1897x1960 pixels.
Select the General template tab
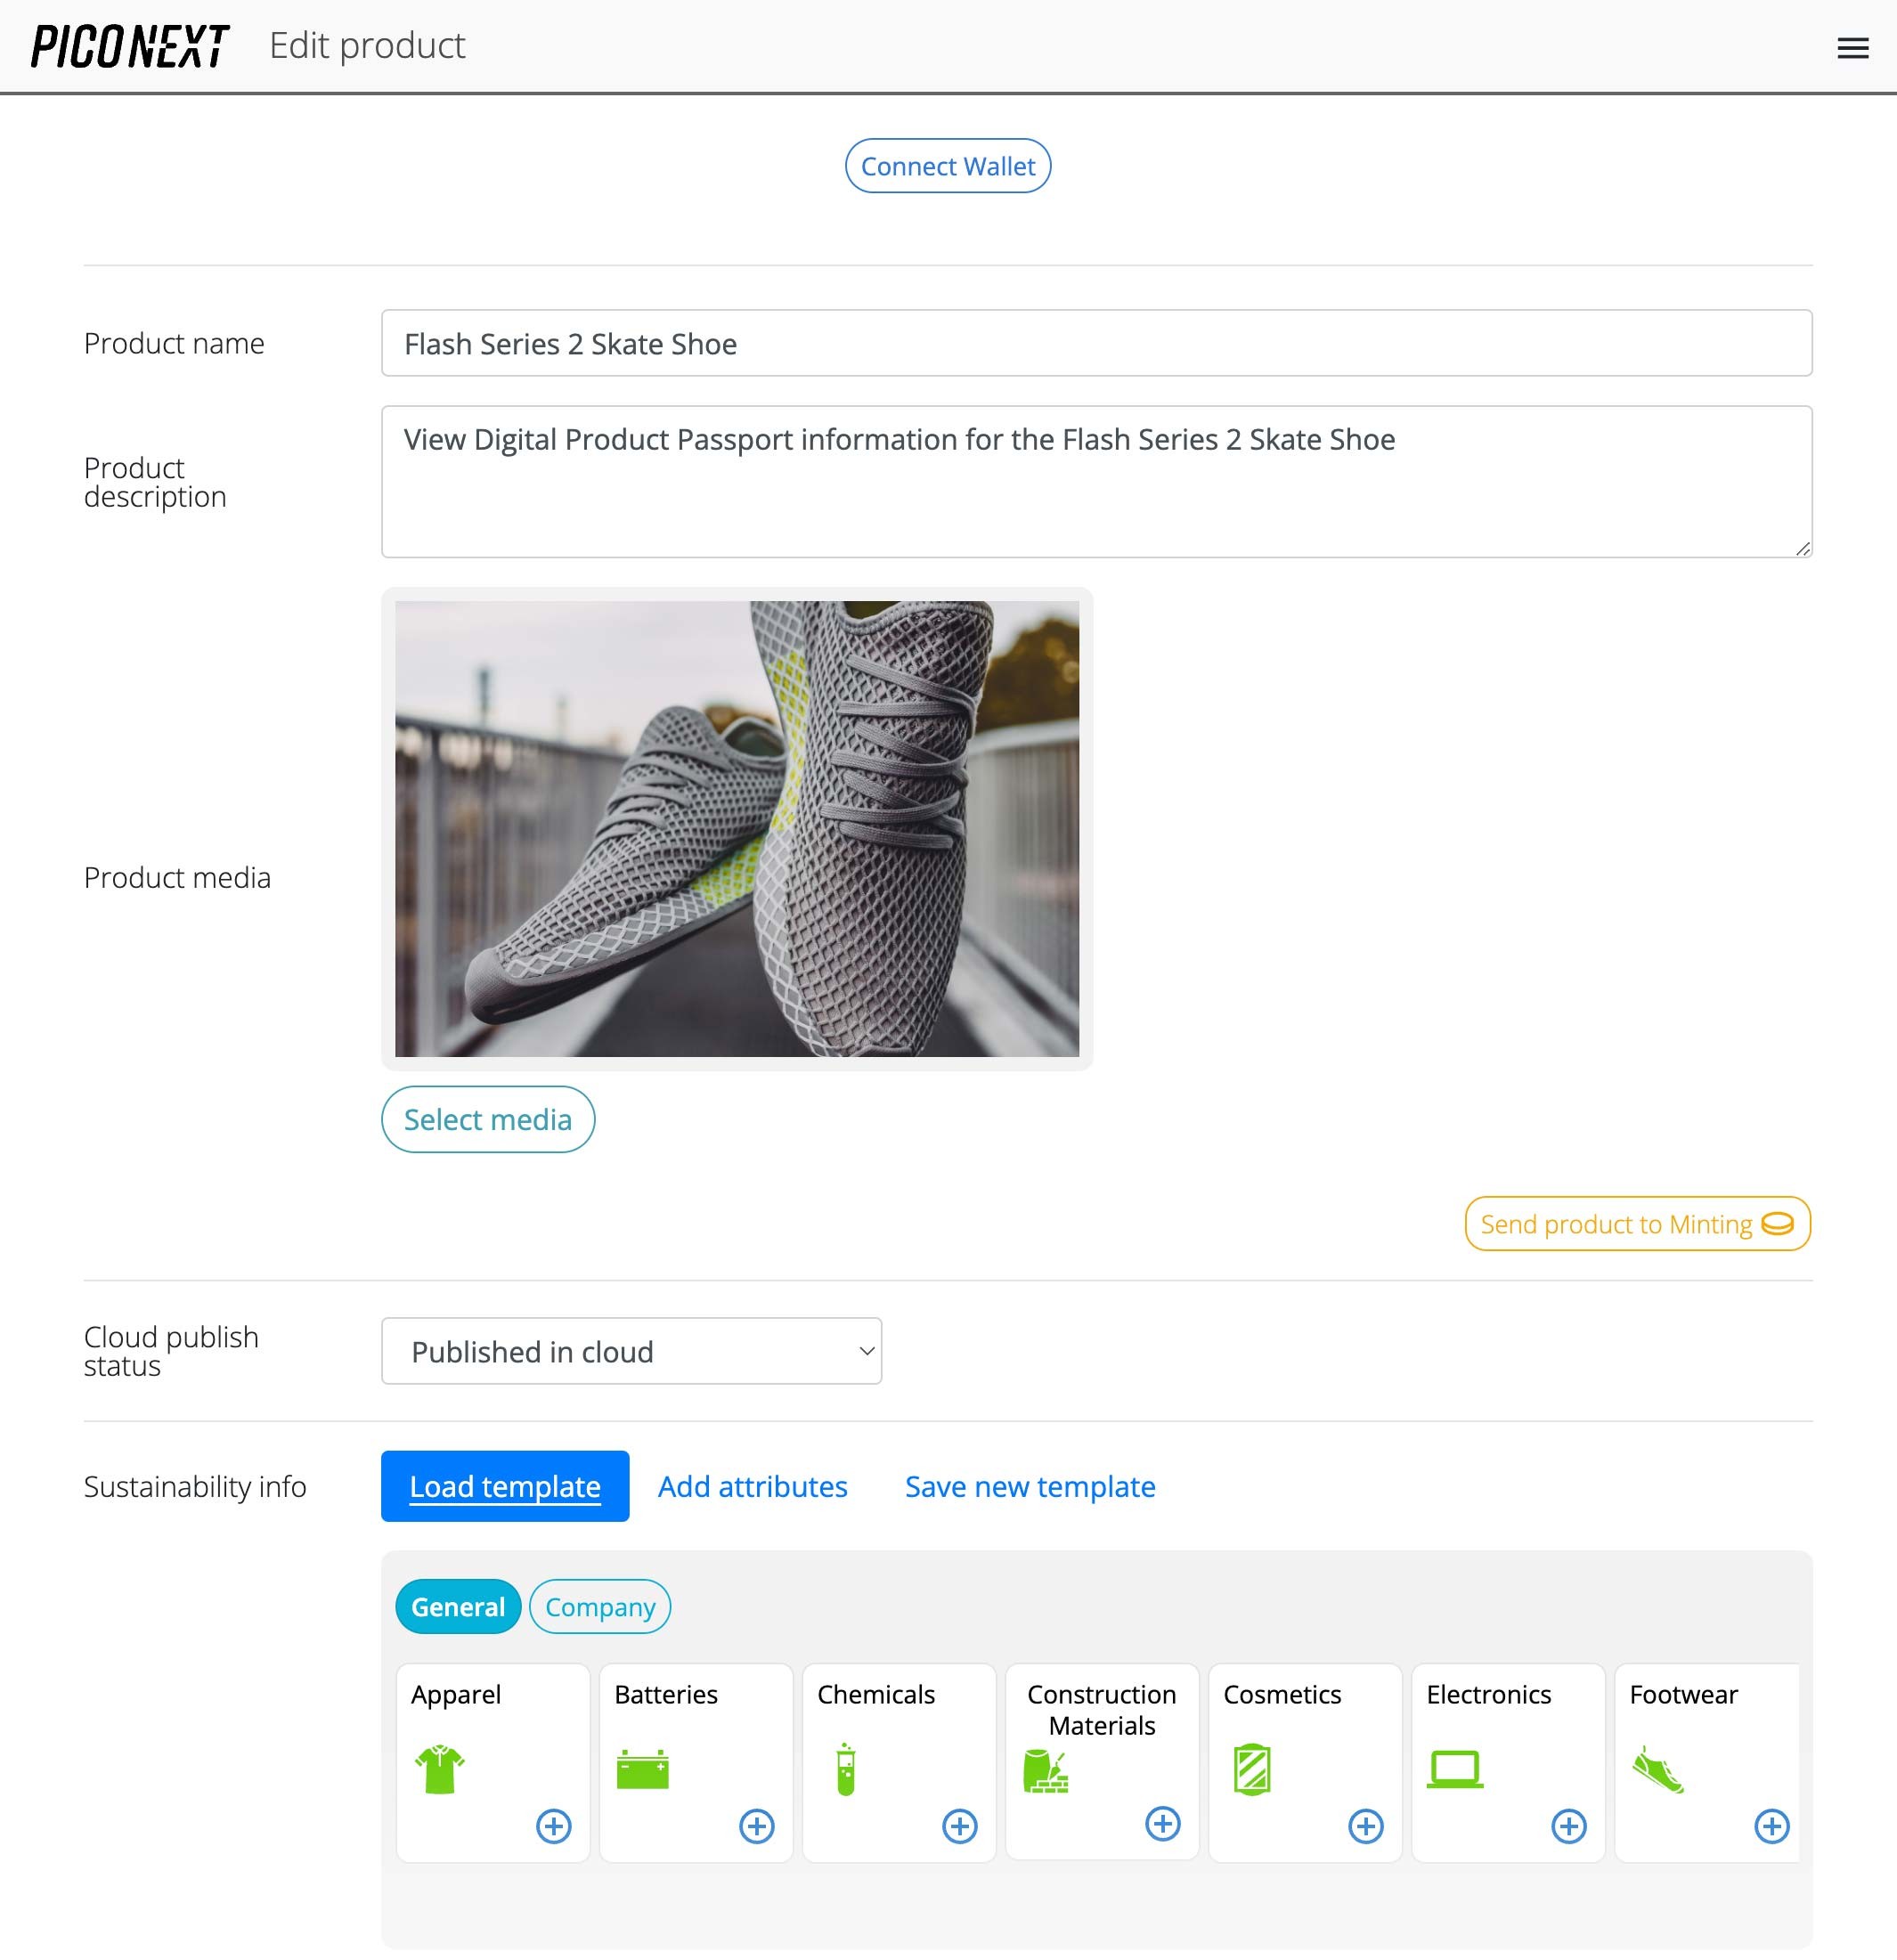(x=457, y=1607)
